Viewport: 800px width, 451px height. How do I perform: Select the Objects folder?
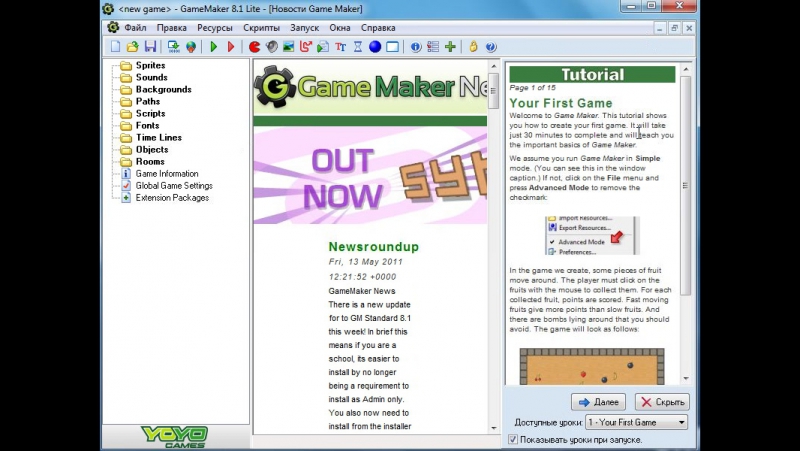(152, 149)
